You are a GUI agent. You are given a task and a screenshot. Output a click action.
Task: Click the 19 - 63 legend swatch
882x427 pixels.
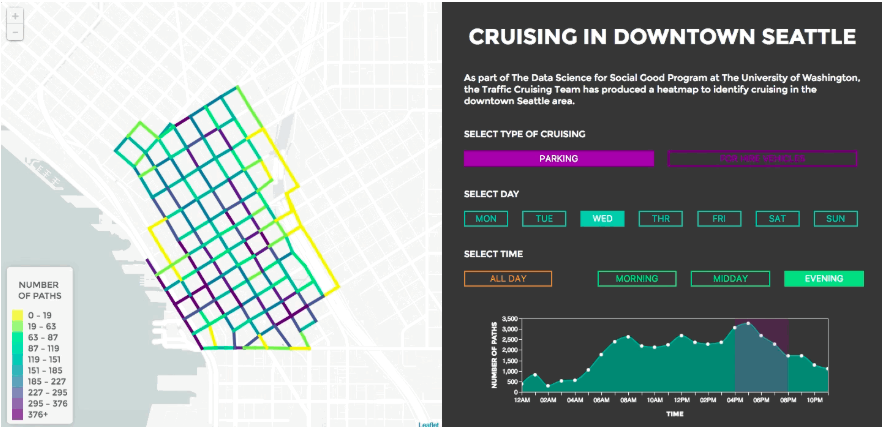pyautogui.click(x=18, y=326)
